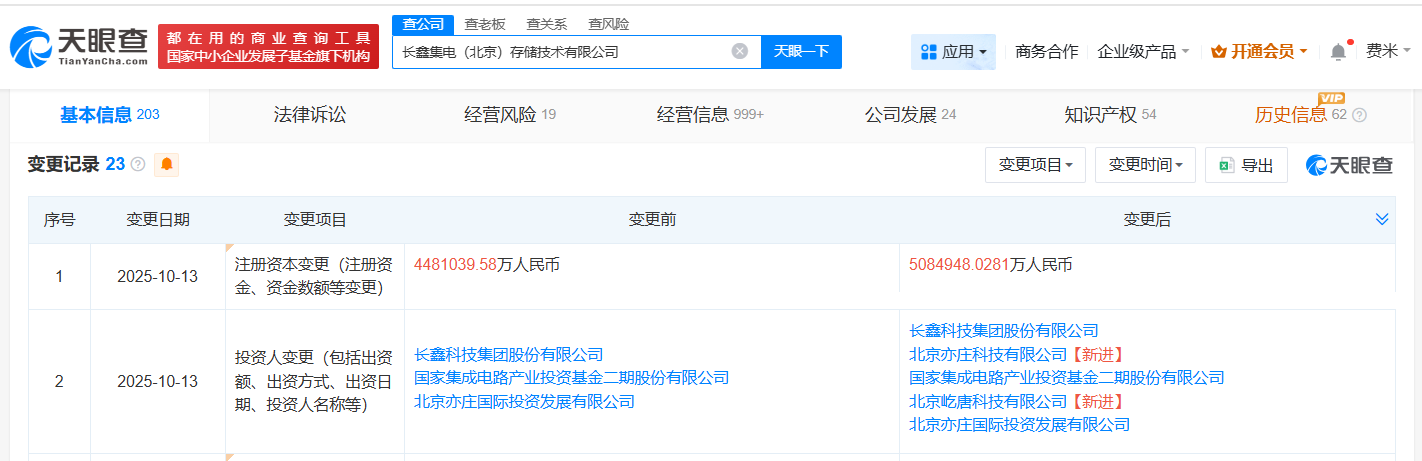
Task: Open the 应用 apps dropdown
Action: [953, 52]
